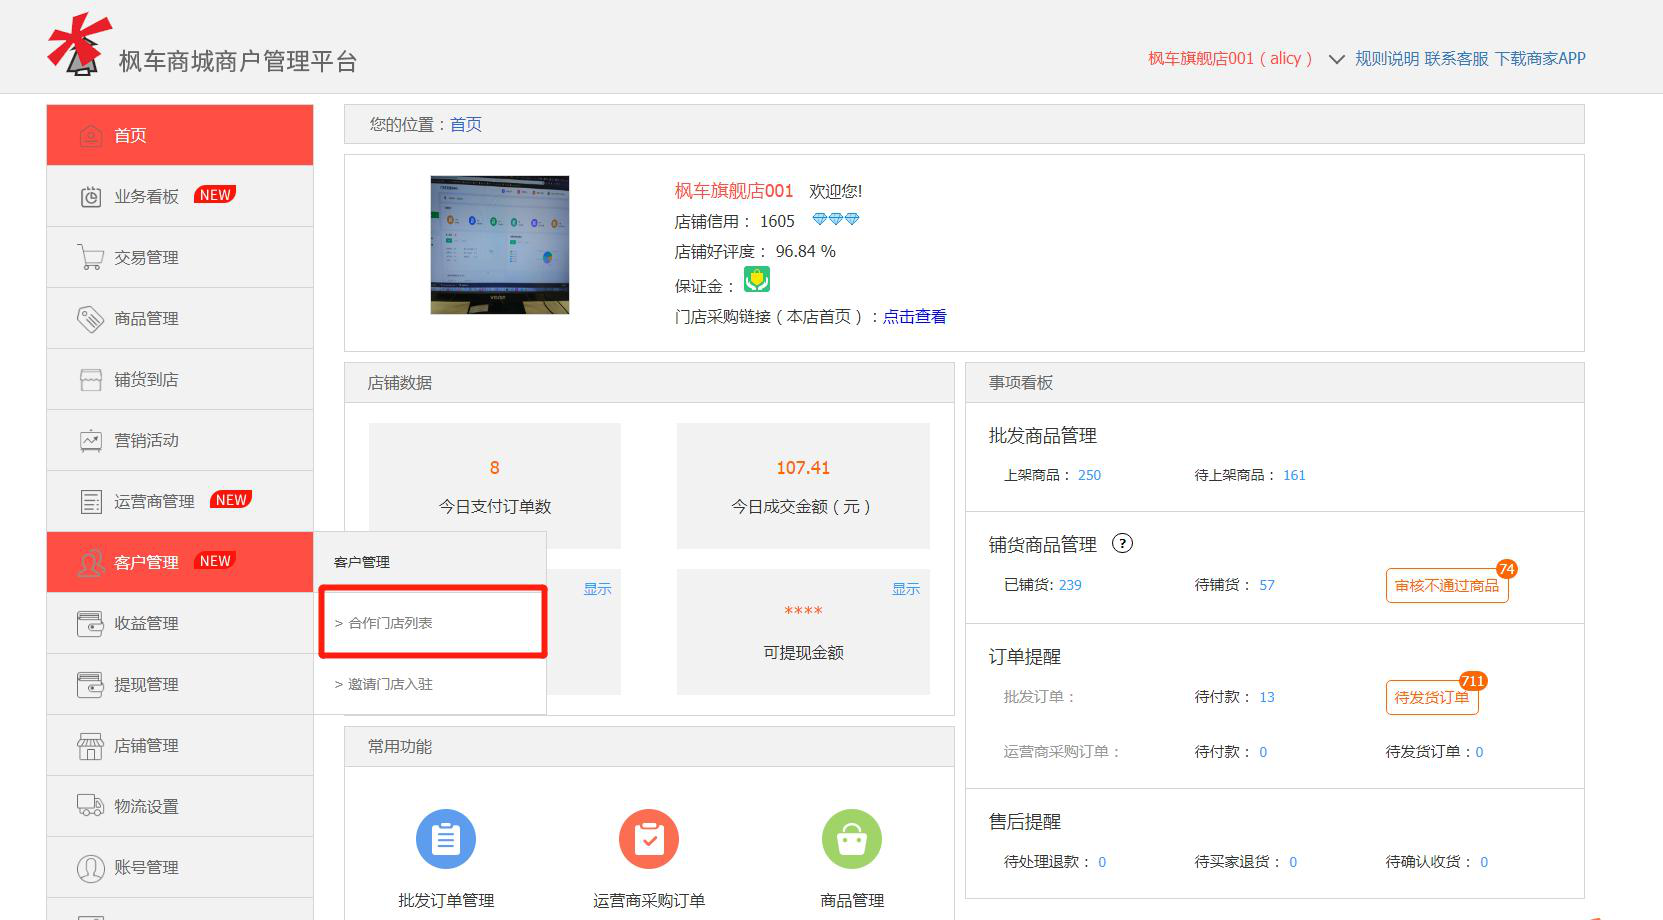Open the 下载商家APP link
This screenshot has height=920, width=1663.
tap(1540, 59)
